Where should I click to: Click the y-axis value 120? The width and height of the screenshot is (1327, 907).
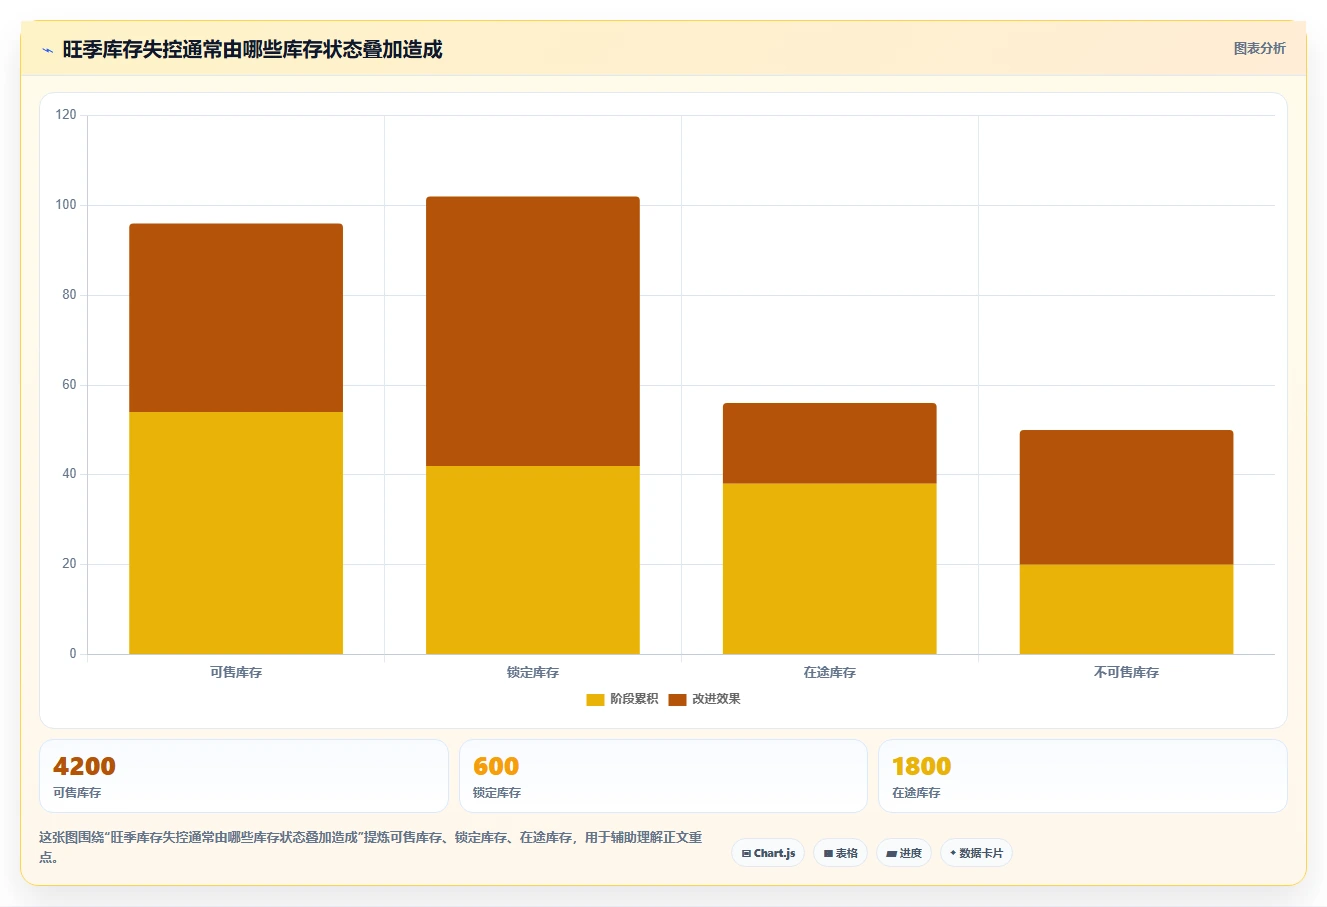pos(66,115)
